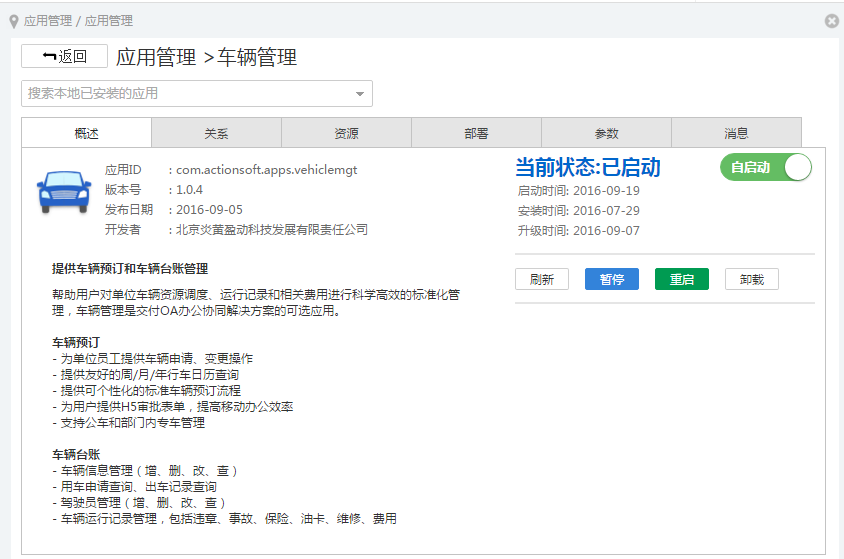Click the 车辆预订 section heading

[76, 343]
